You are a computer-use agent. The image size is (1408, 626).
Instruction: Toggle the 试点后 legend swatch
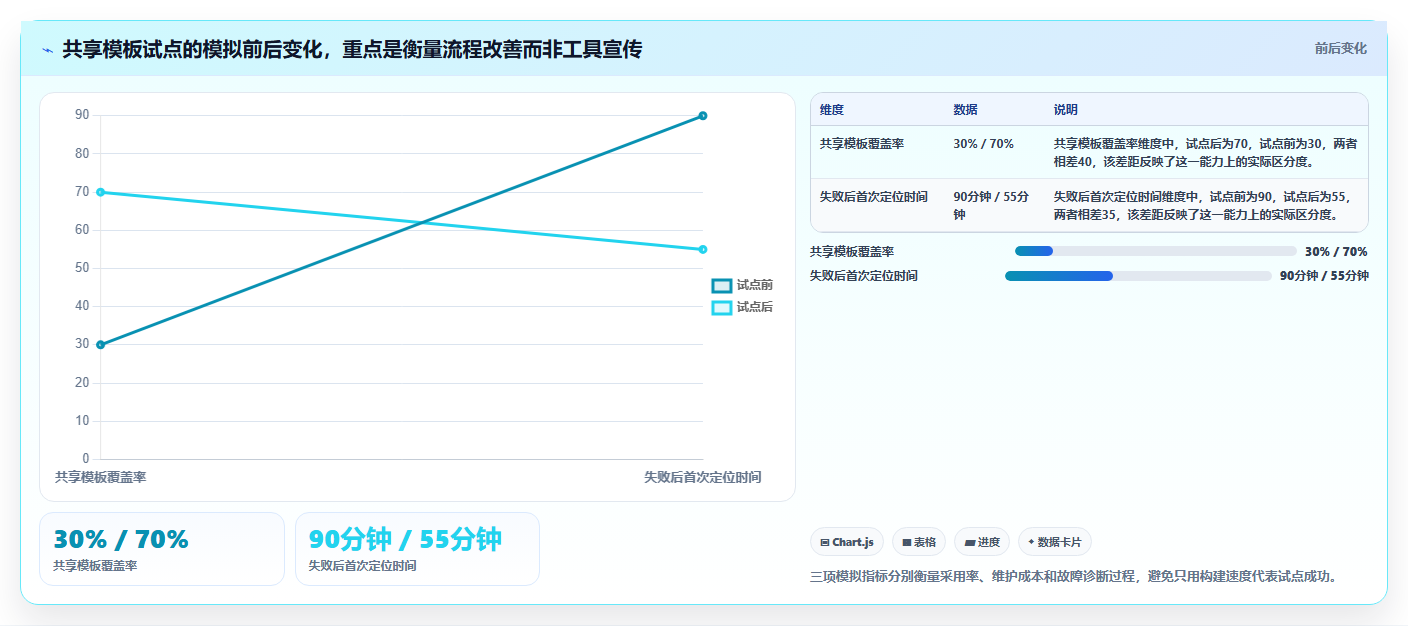(722, 308)
